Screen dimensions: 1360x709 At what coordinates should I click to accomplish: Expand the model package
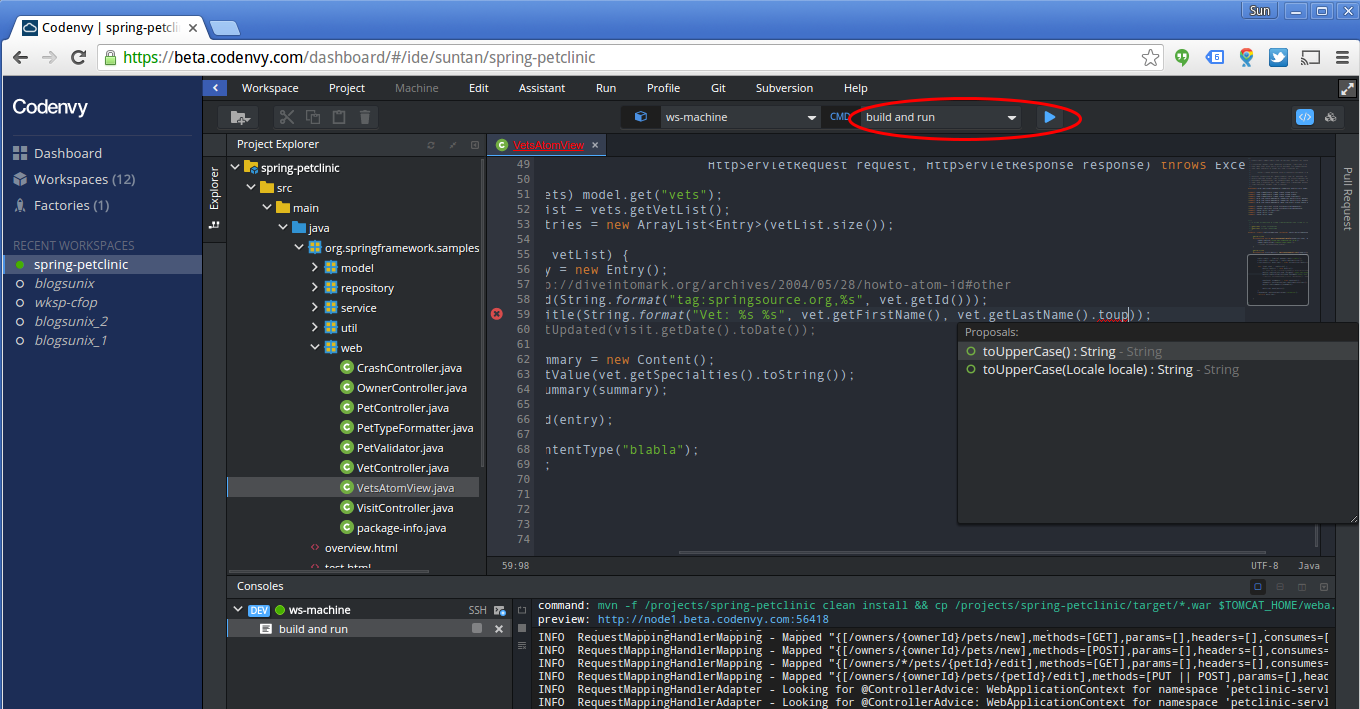click(315, 268)
